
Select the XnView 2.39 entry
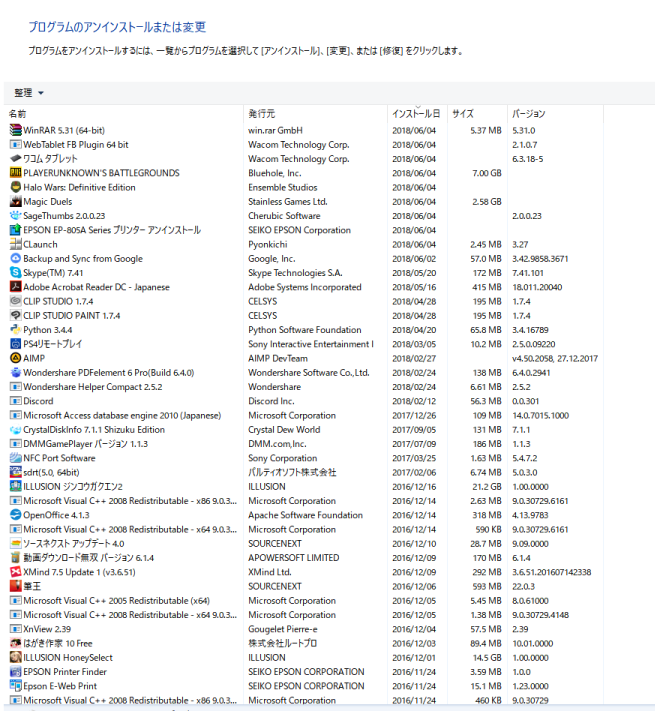pos(306,629)
